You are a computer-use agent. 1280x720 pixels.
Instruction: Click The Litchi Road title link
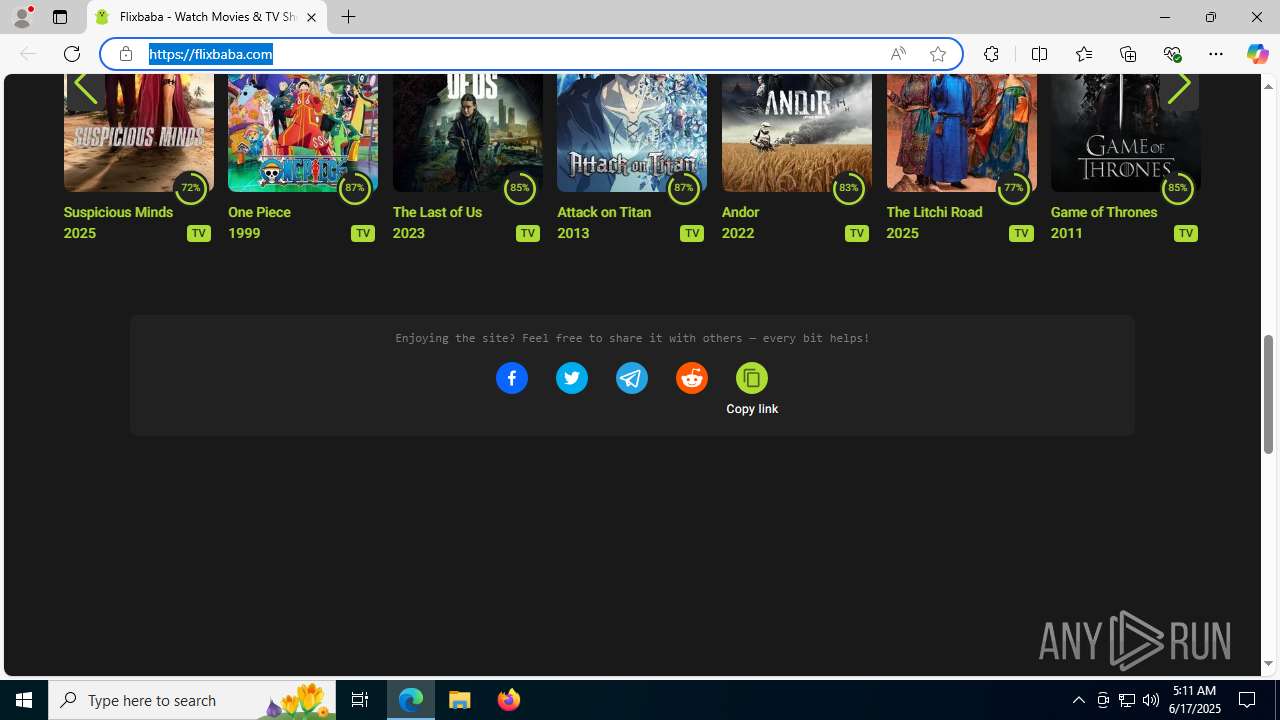coord(934,212)
